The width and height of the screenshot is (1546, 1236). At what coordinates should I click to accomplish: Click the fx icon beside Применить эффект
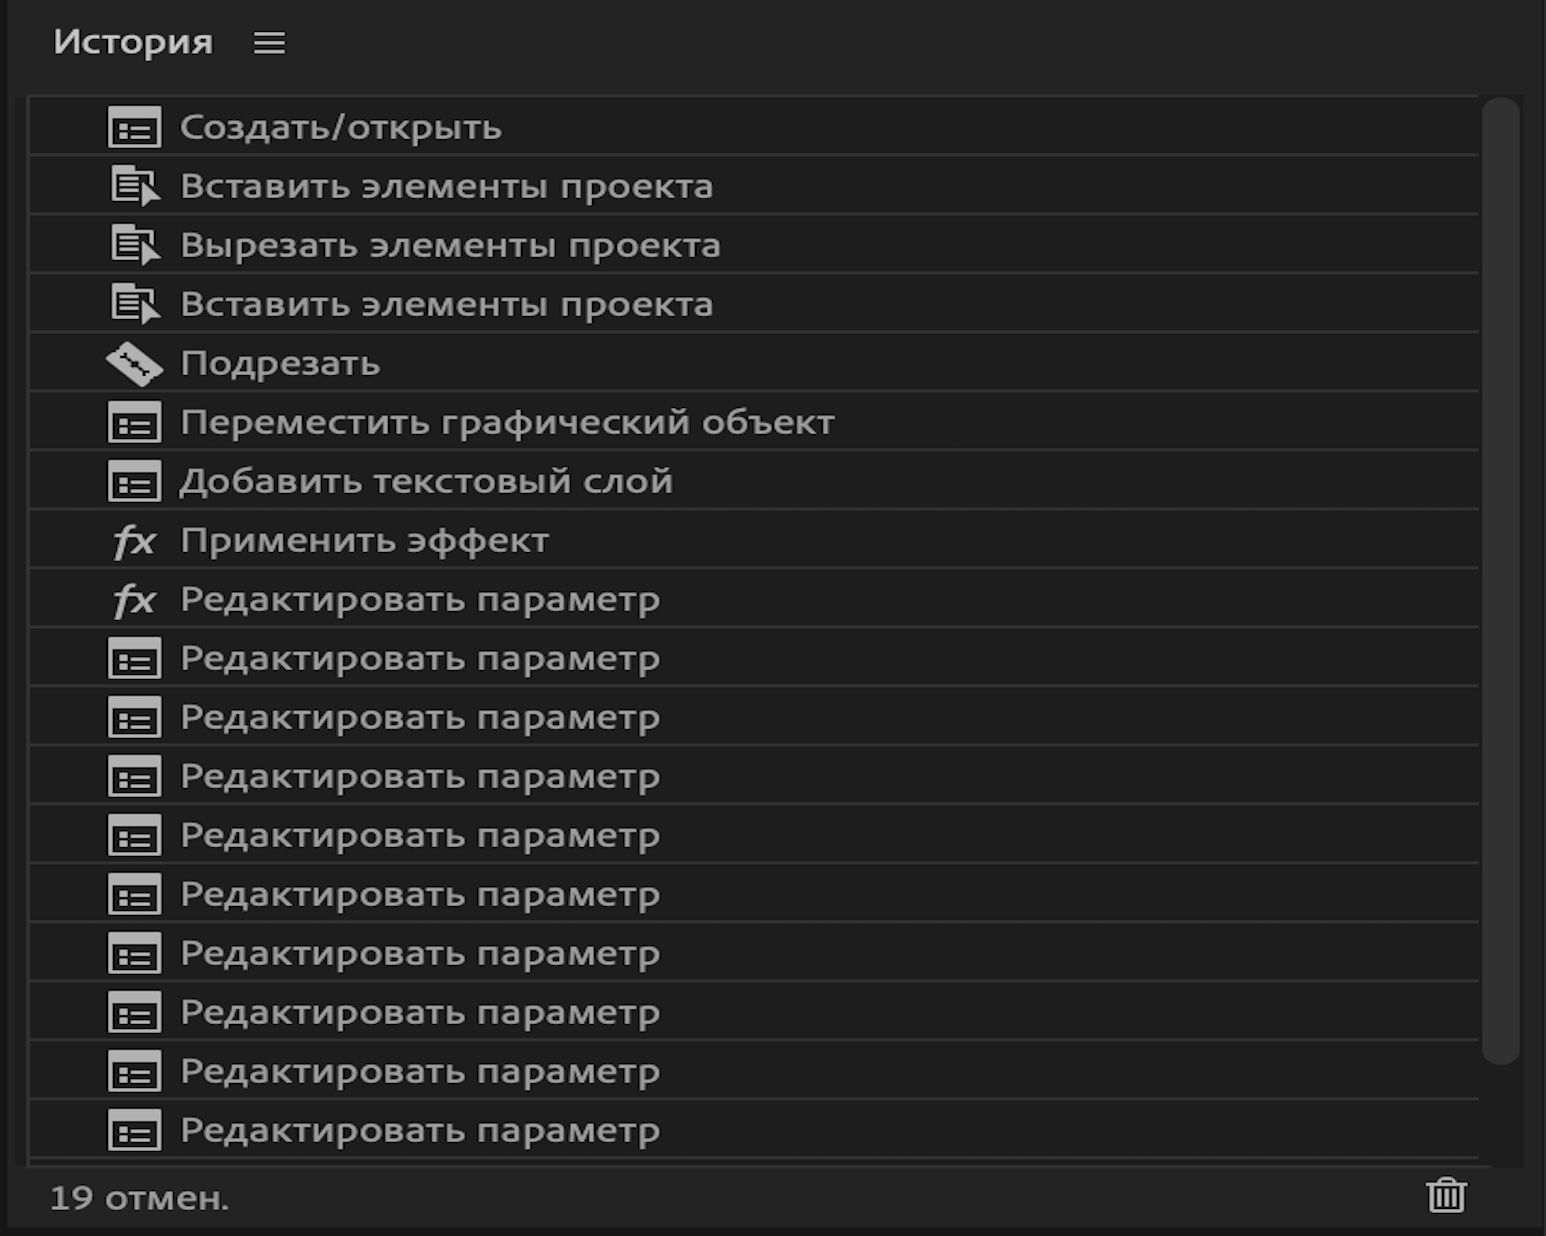(x=134, y=540)
